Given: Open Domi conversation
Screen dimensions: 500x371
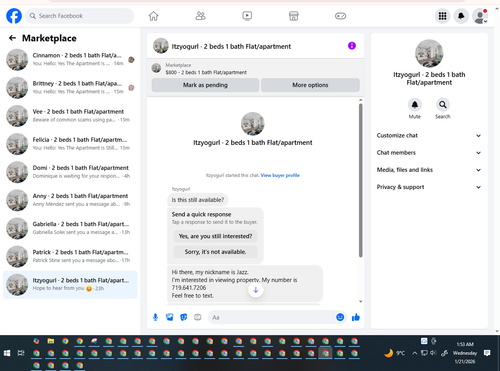Looking at the screenshot, I should 70,172.
